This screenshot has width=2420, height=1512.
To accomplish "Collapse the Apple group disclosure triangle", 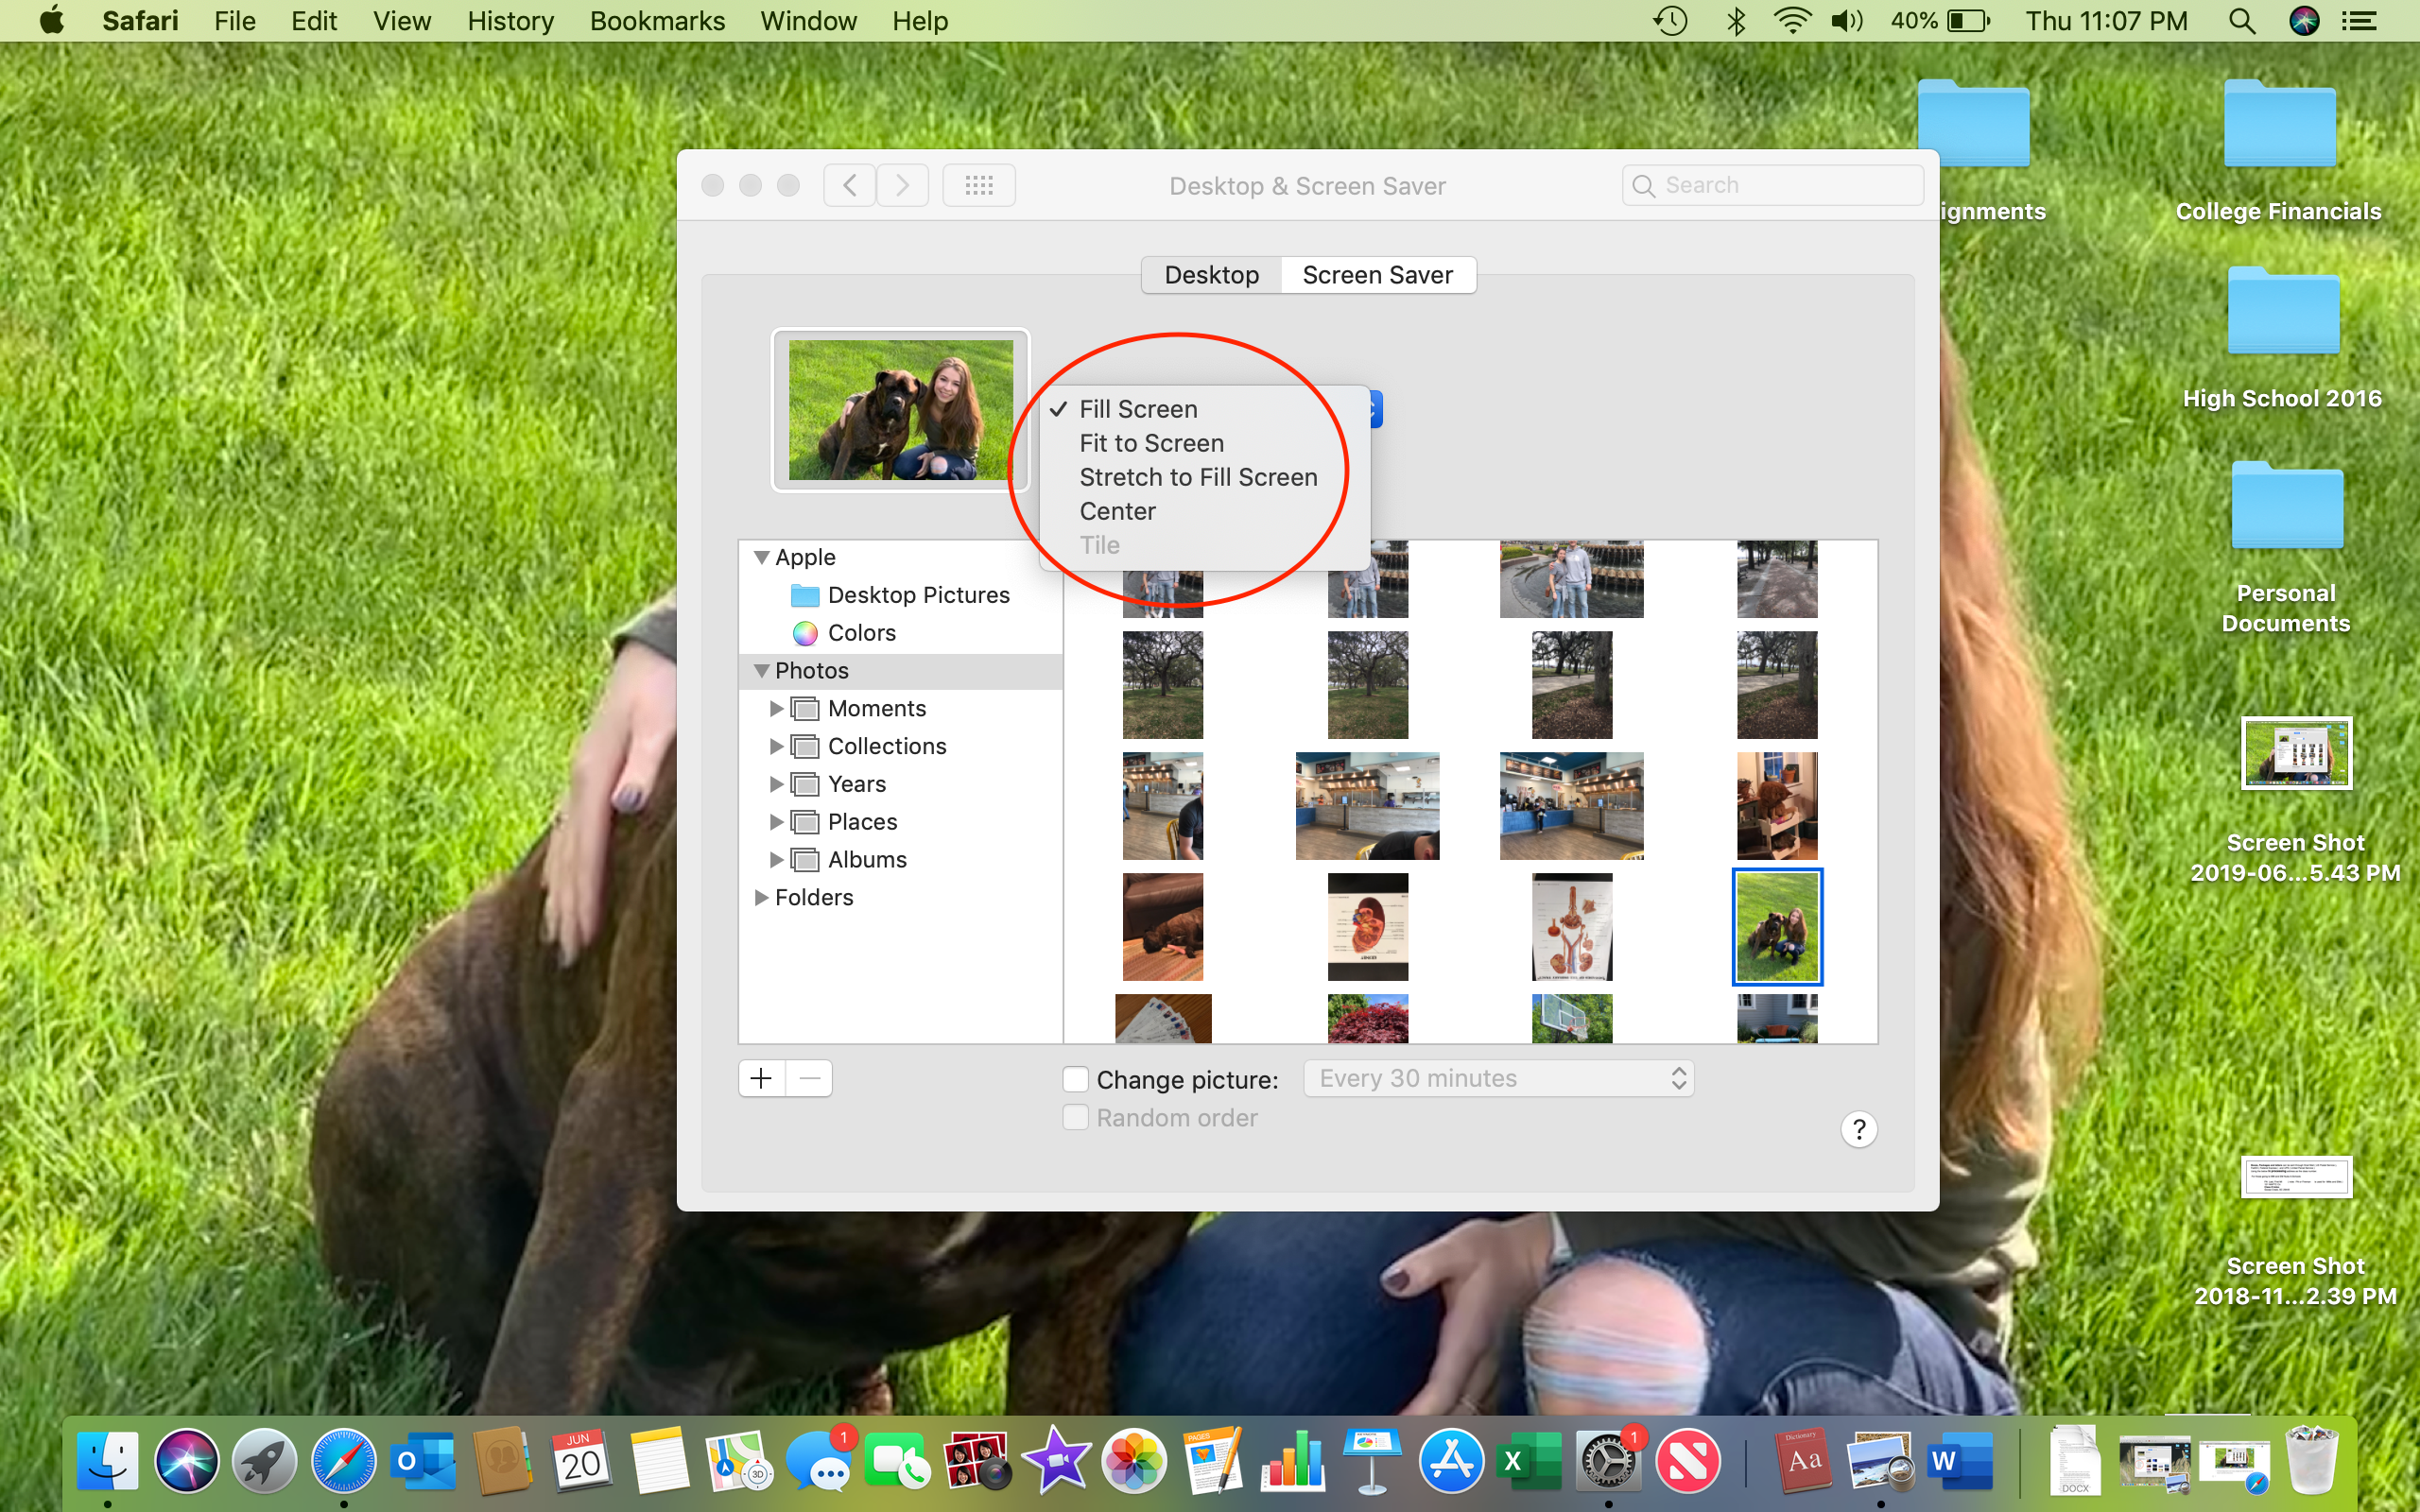I will (x=761, y=557).
